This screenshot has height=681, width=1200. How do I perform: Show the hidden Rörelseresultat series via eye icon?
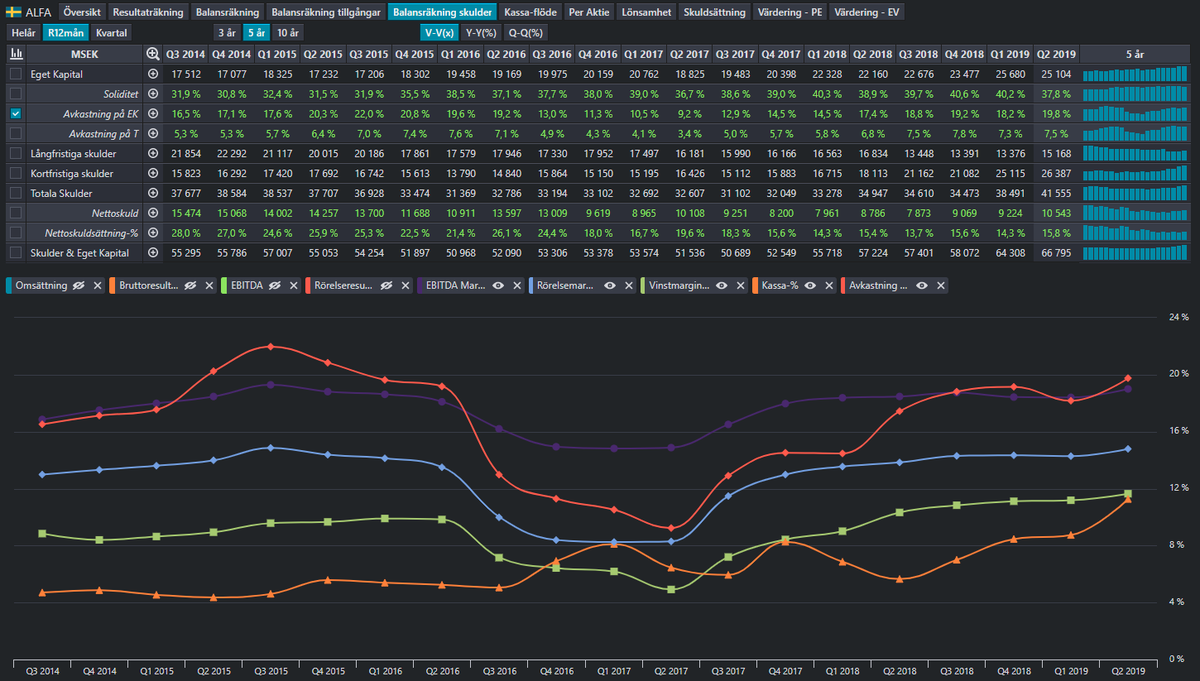[384, 285]
